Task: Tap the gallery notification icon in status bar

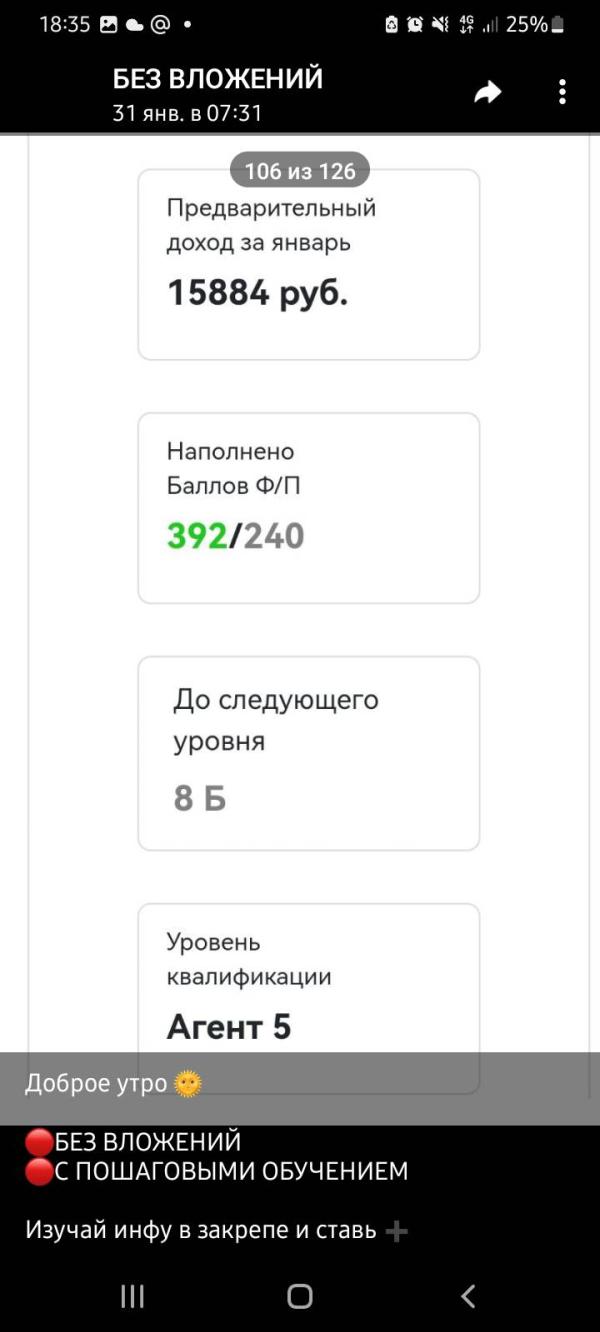Action: (108, 25)
